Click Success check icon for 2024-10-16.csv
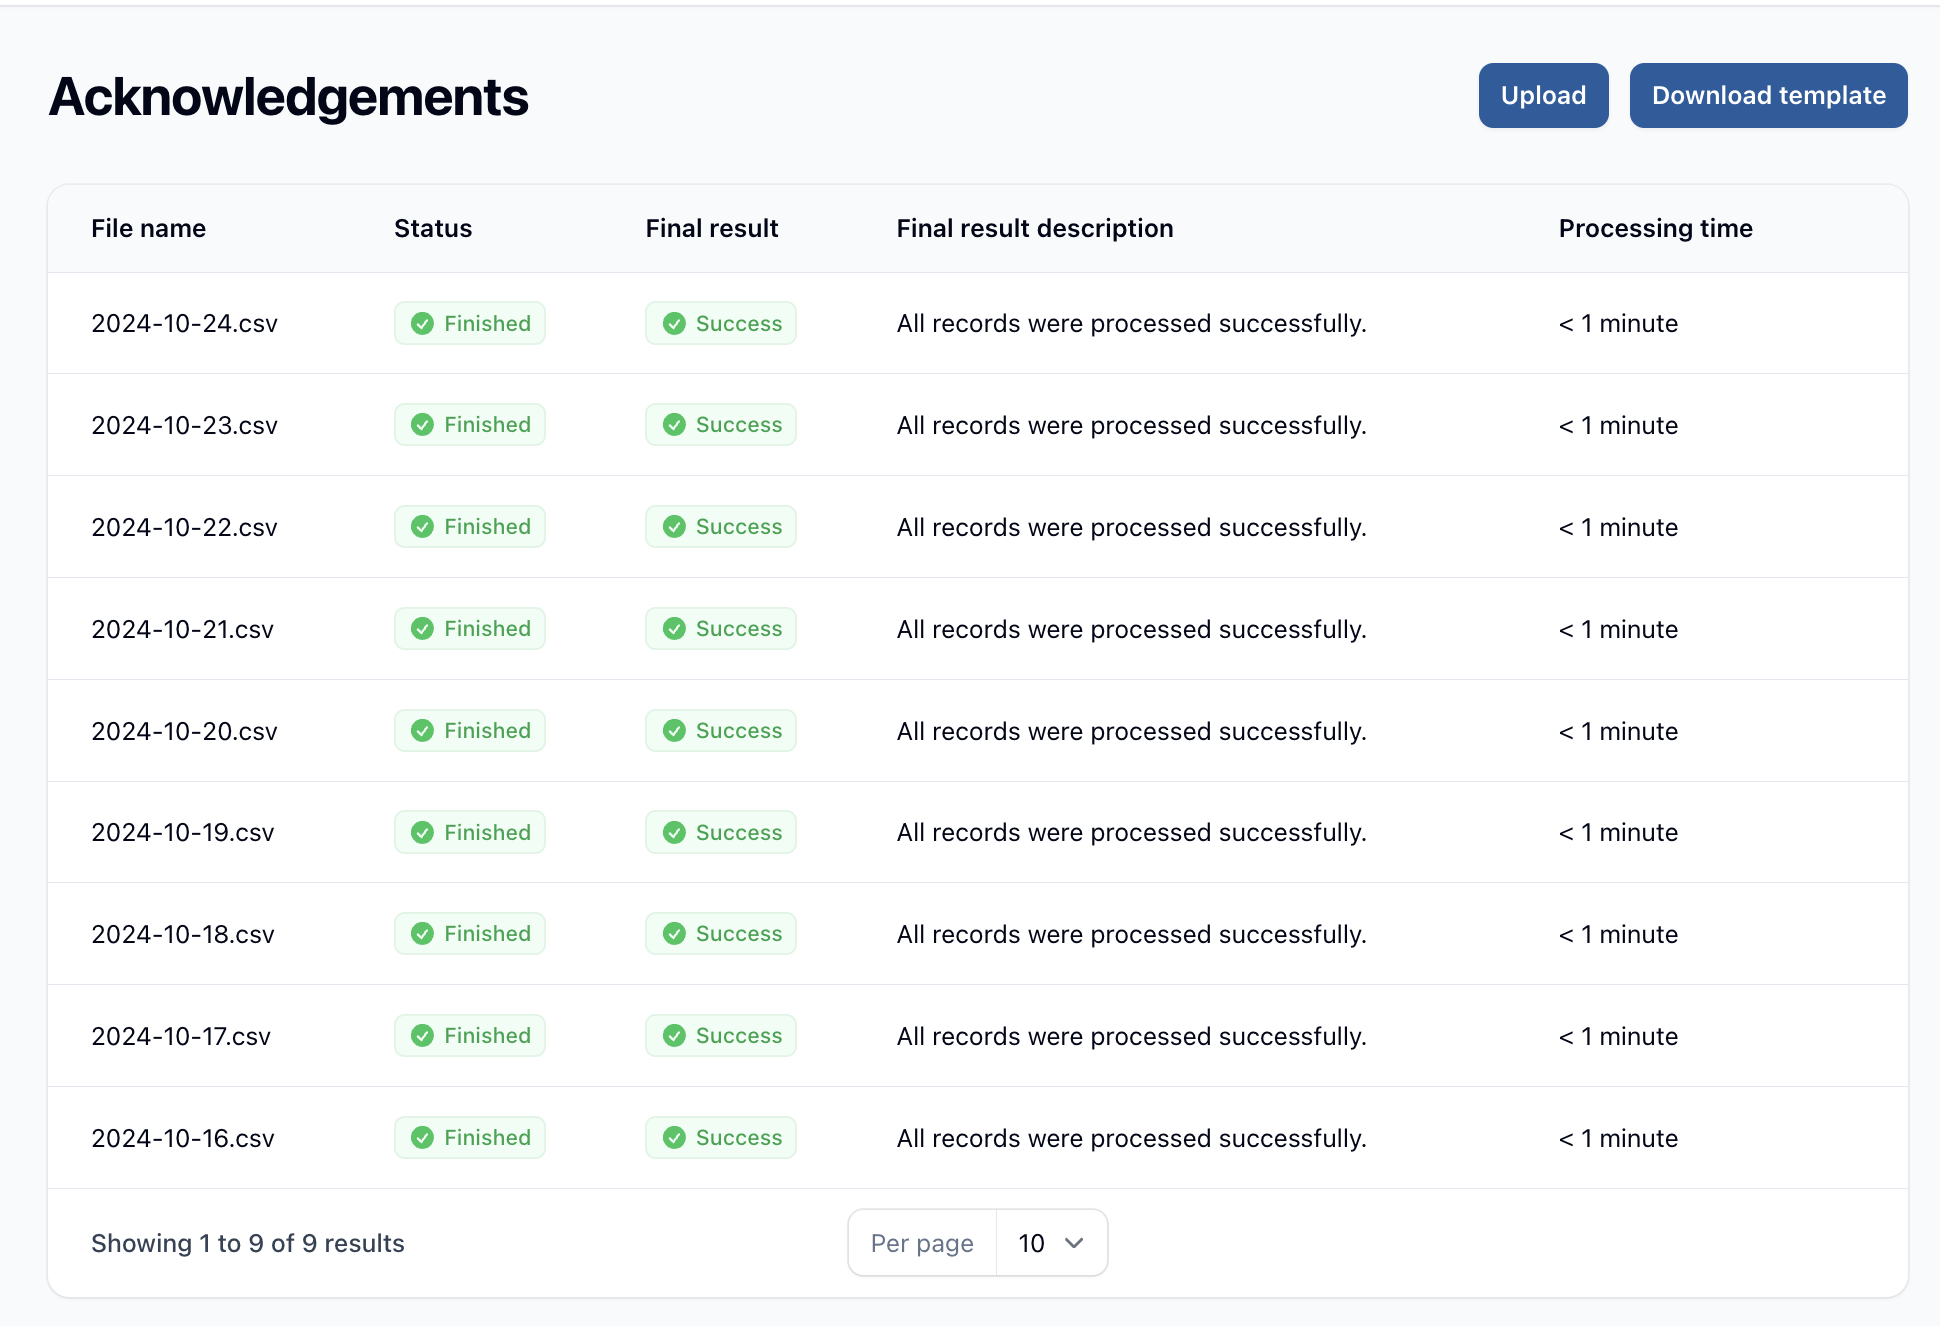This screenshot has width=1940, height=1326. point(675,1138)
